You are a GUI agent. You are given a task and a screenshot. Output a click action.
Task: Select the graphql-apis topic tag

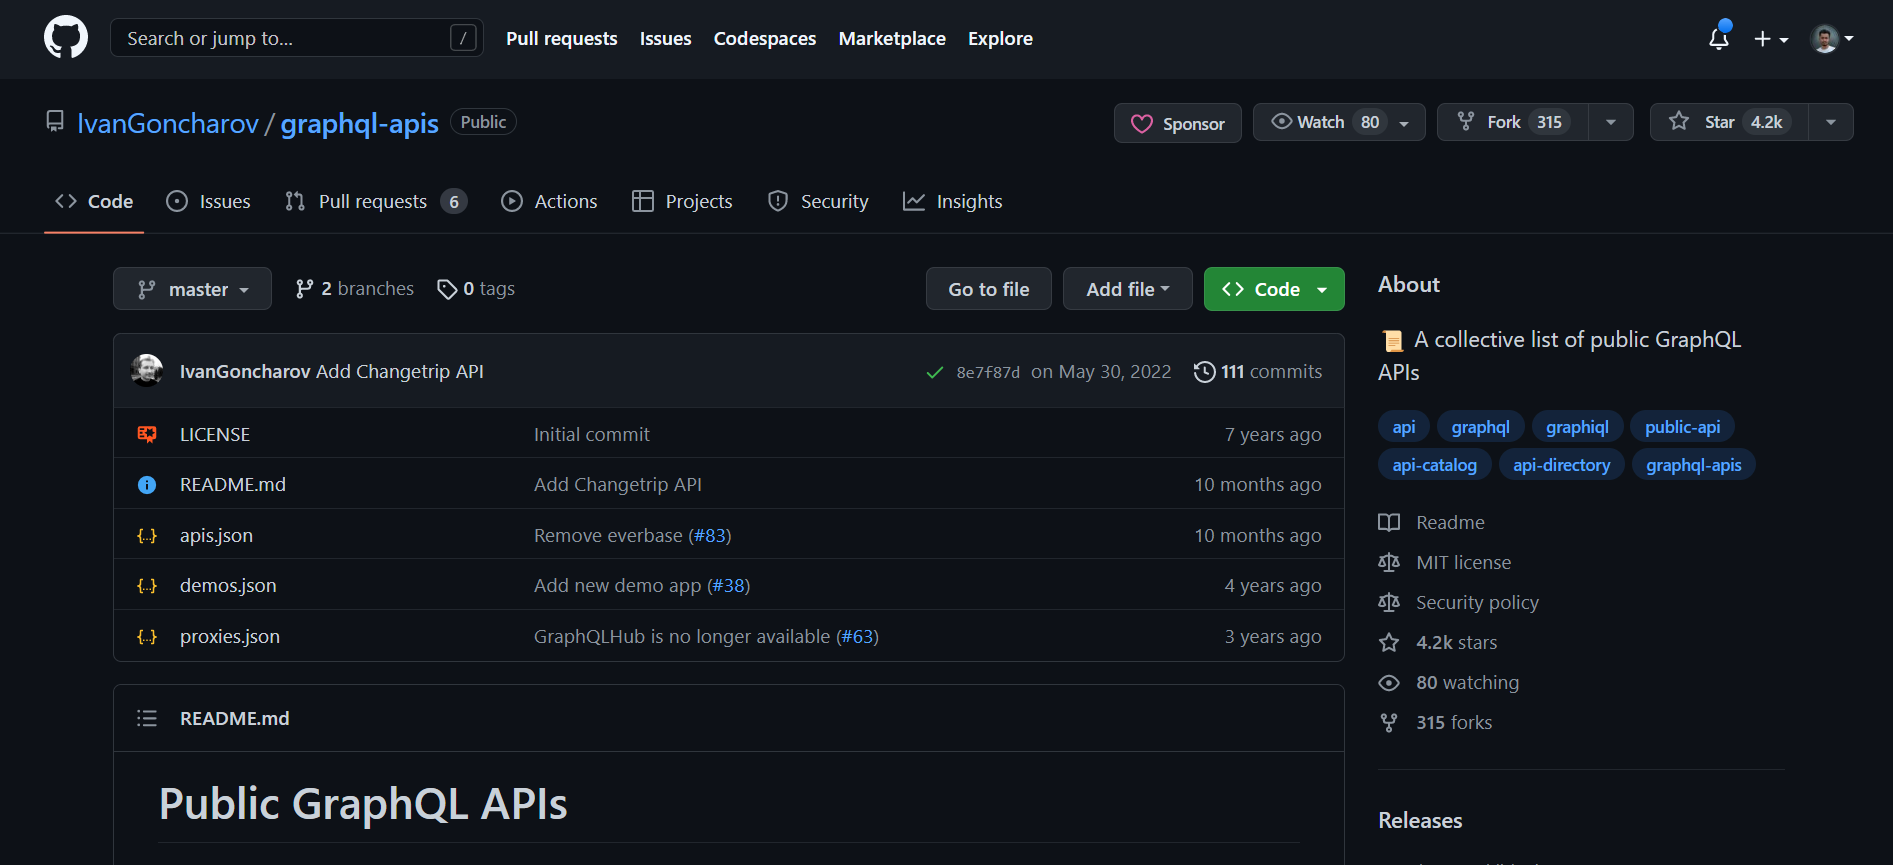[1693, 465]
